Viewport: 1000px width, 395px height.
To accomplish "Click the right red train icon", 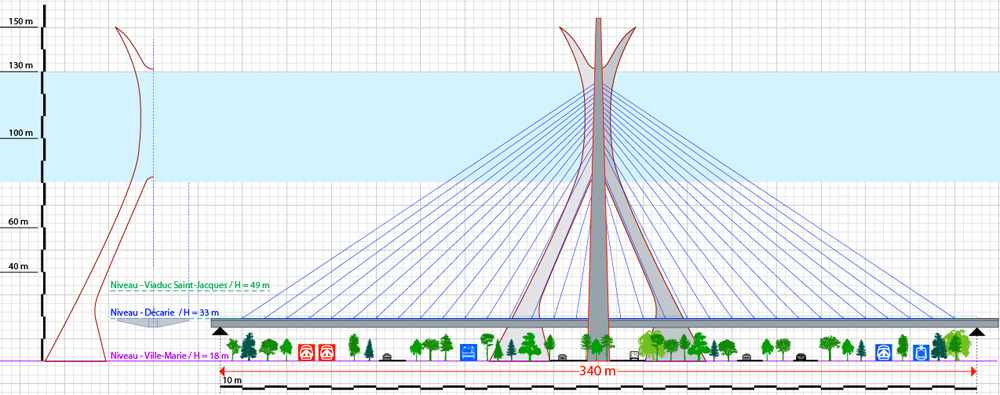I will click(x=327, y=352).
